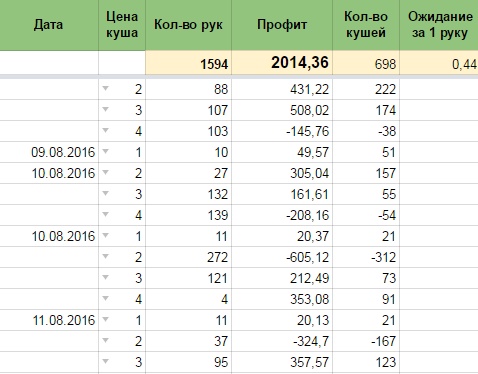This screenshot has height=374, width=478.
Task: Select the 'Ожидание за 1 руку' header
Action: [x=439, y=25]
